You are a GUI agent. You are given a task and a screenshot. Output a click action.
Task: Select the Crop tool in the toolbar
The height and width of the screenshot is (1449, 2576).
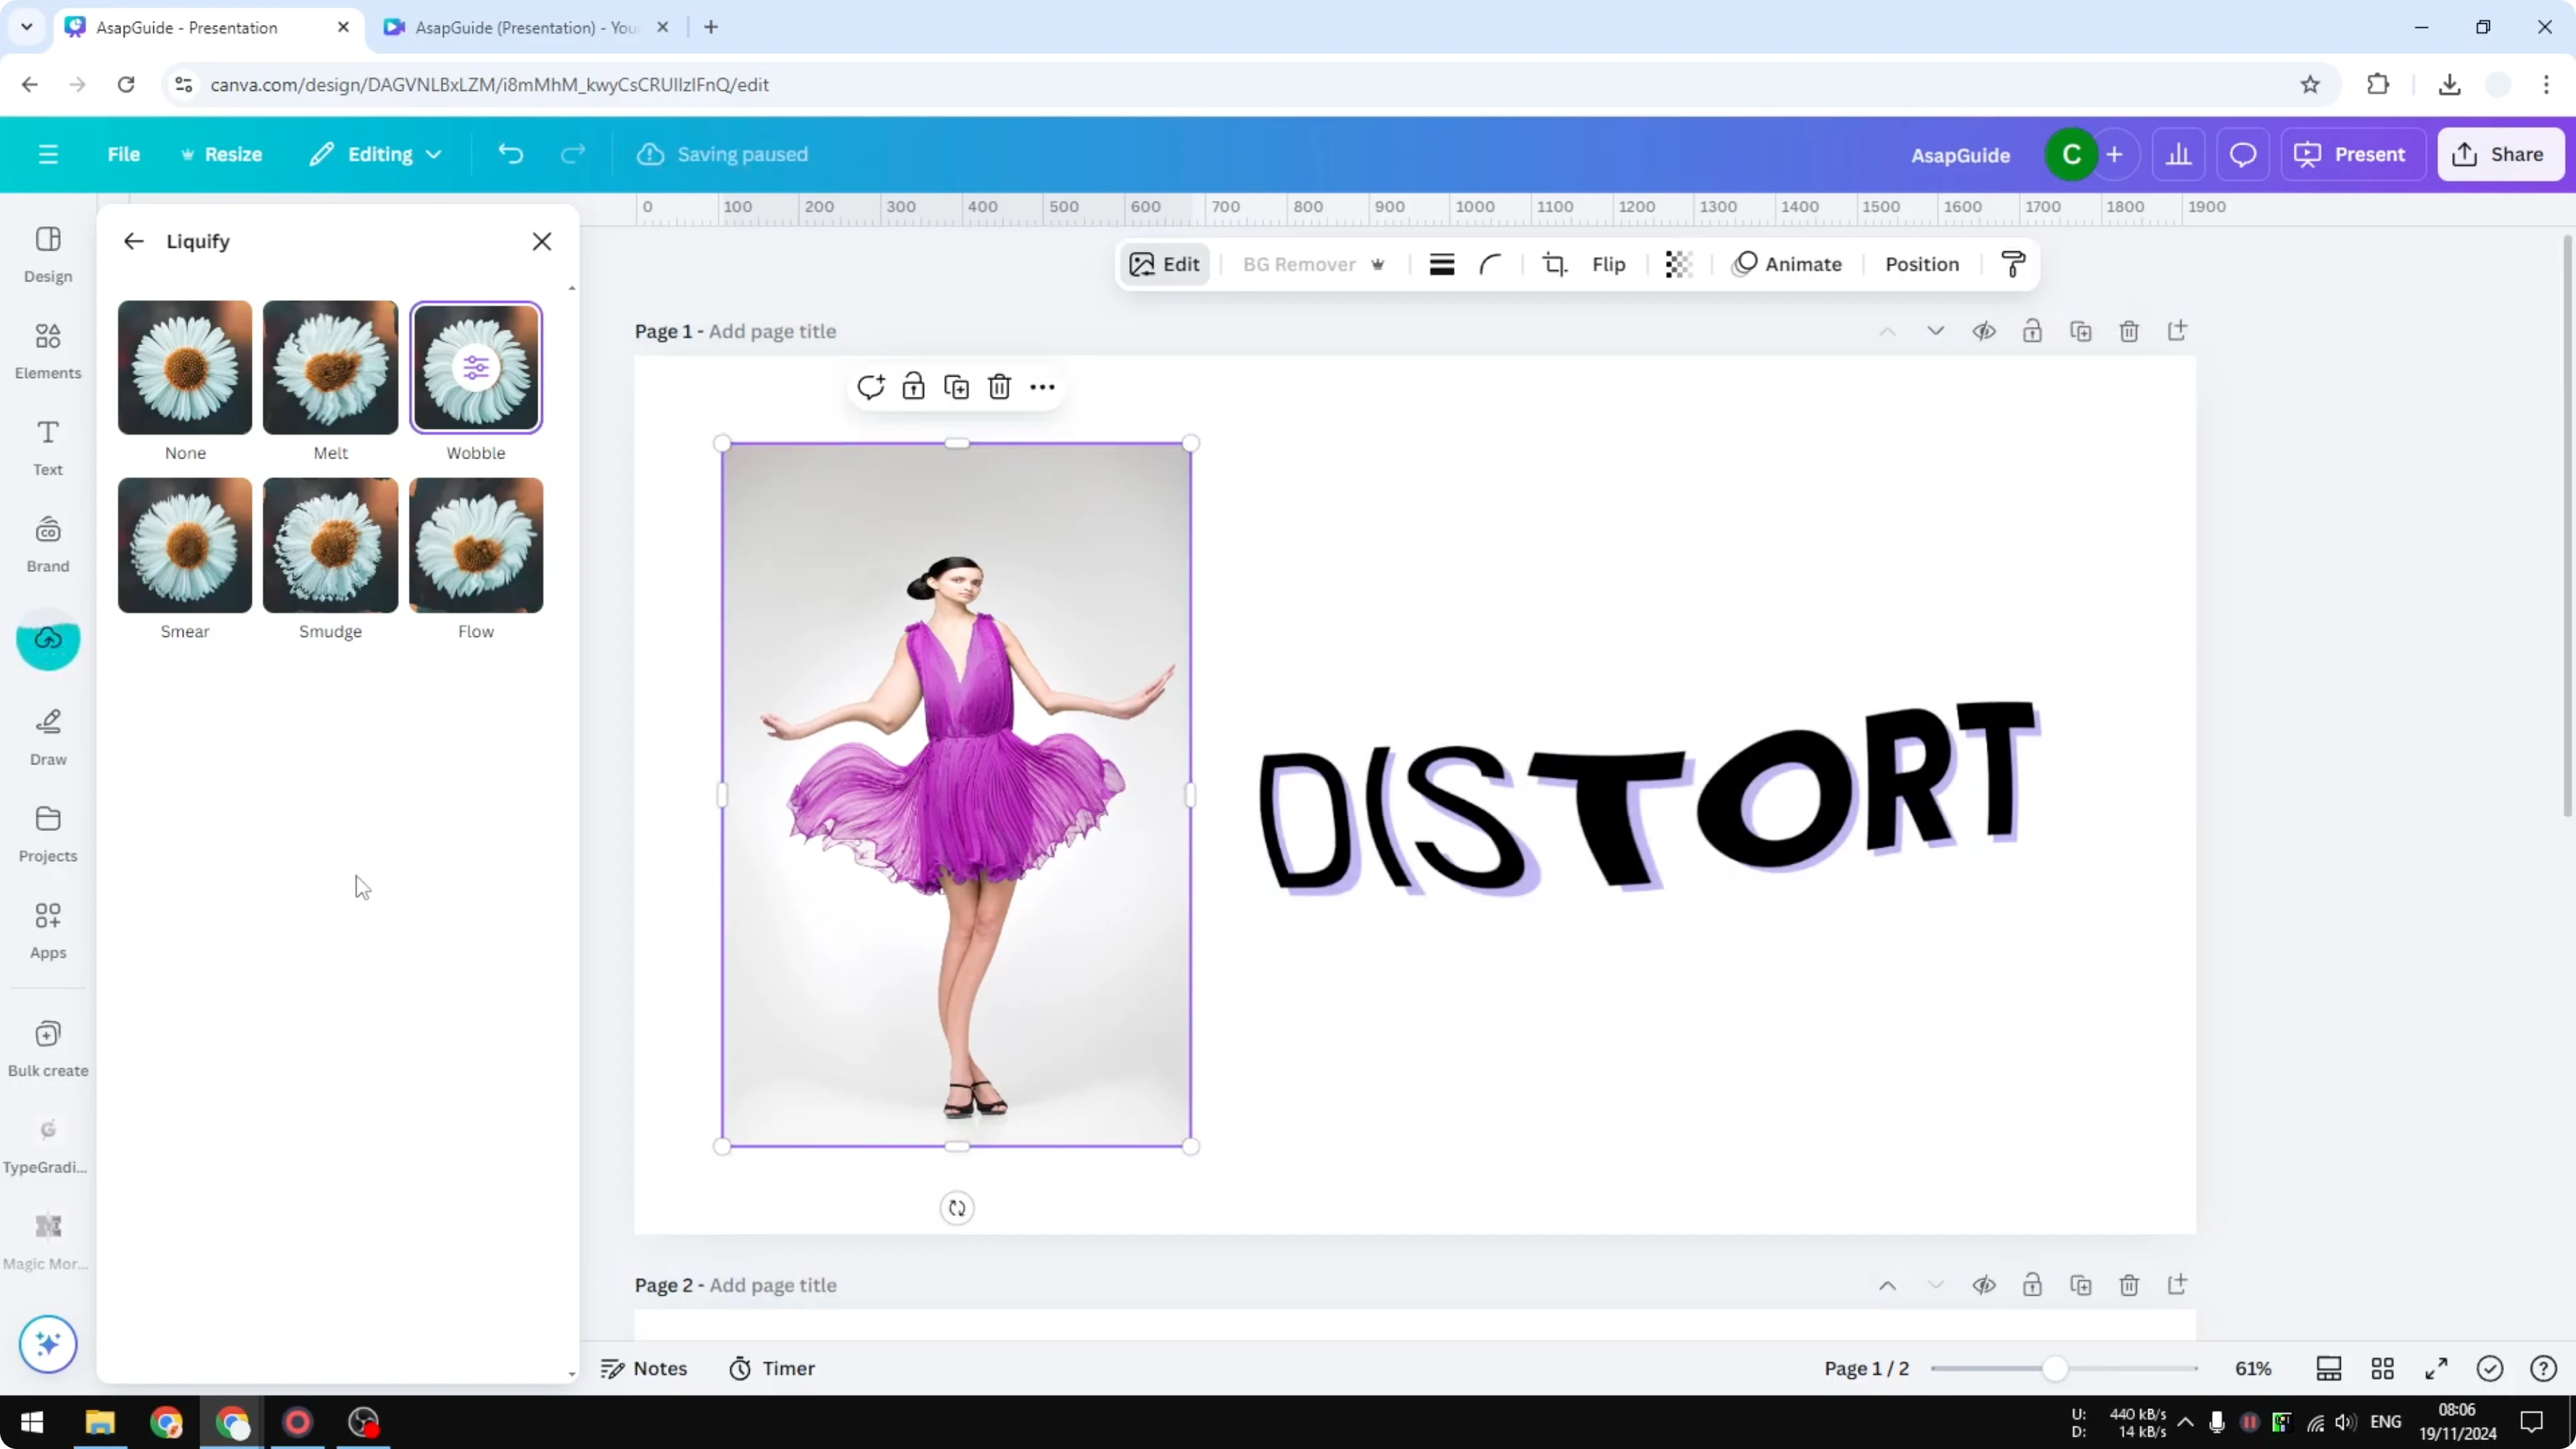(x=1555, y=264)
